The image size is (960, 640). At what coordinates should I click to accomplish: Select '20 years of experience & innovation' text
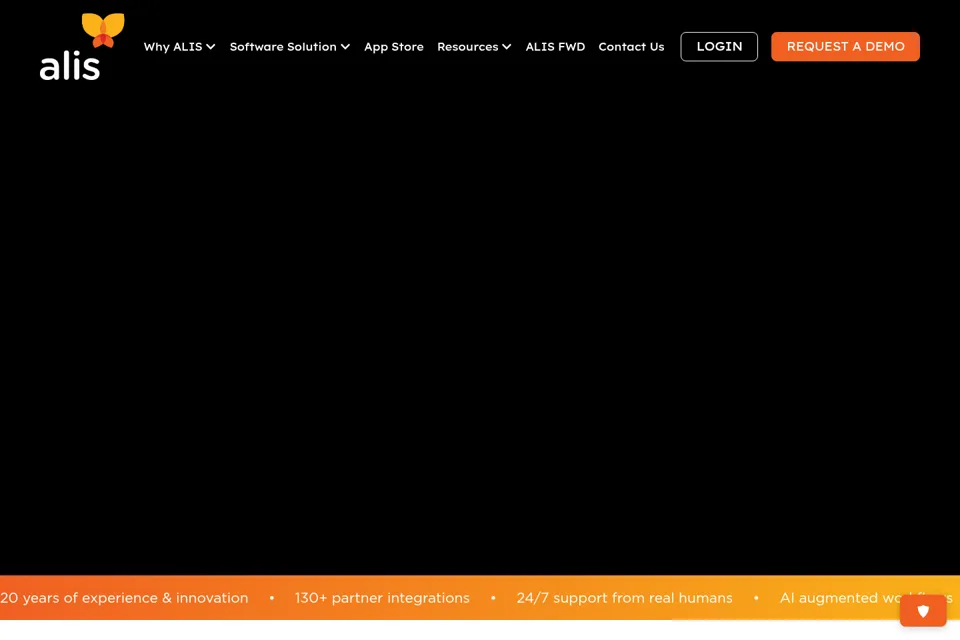pyautogui.click(x=124, y=598)
